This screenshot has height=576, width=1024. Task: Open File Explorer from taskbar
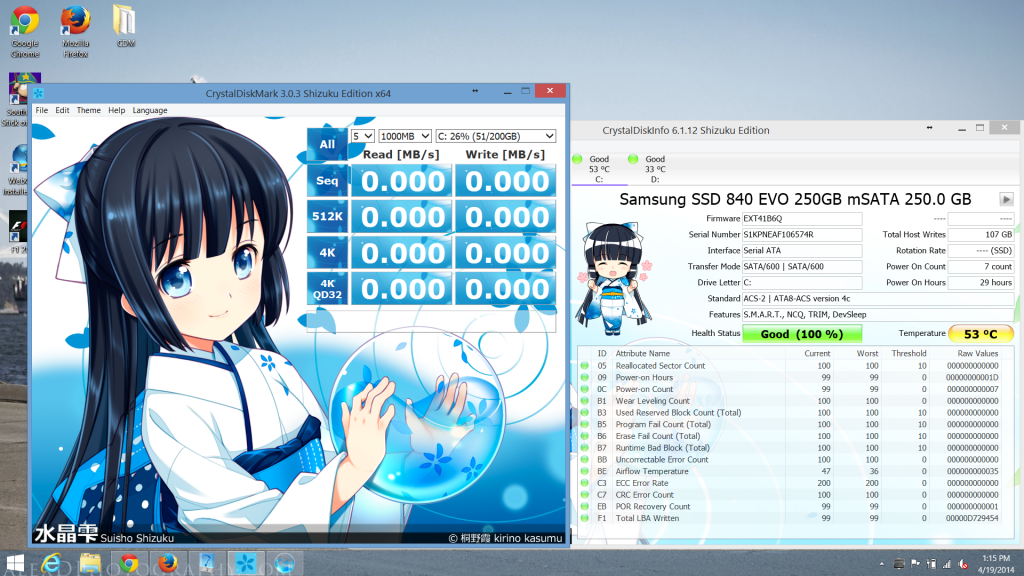pyautogui.click(x=90, y=563)
